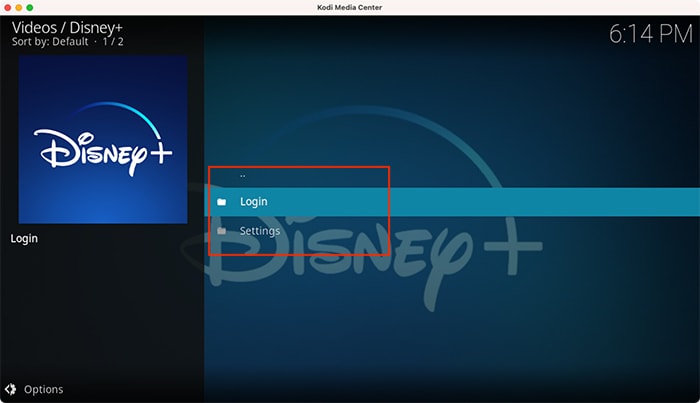The width and height of the screenshot is (700, 403).
Task: Close the Kodi window with red button
Action: point(8,8)
